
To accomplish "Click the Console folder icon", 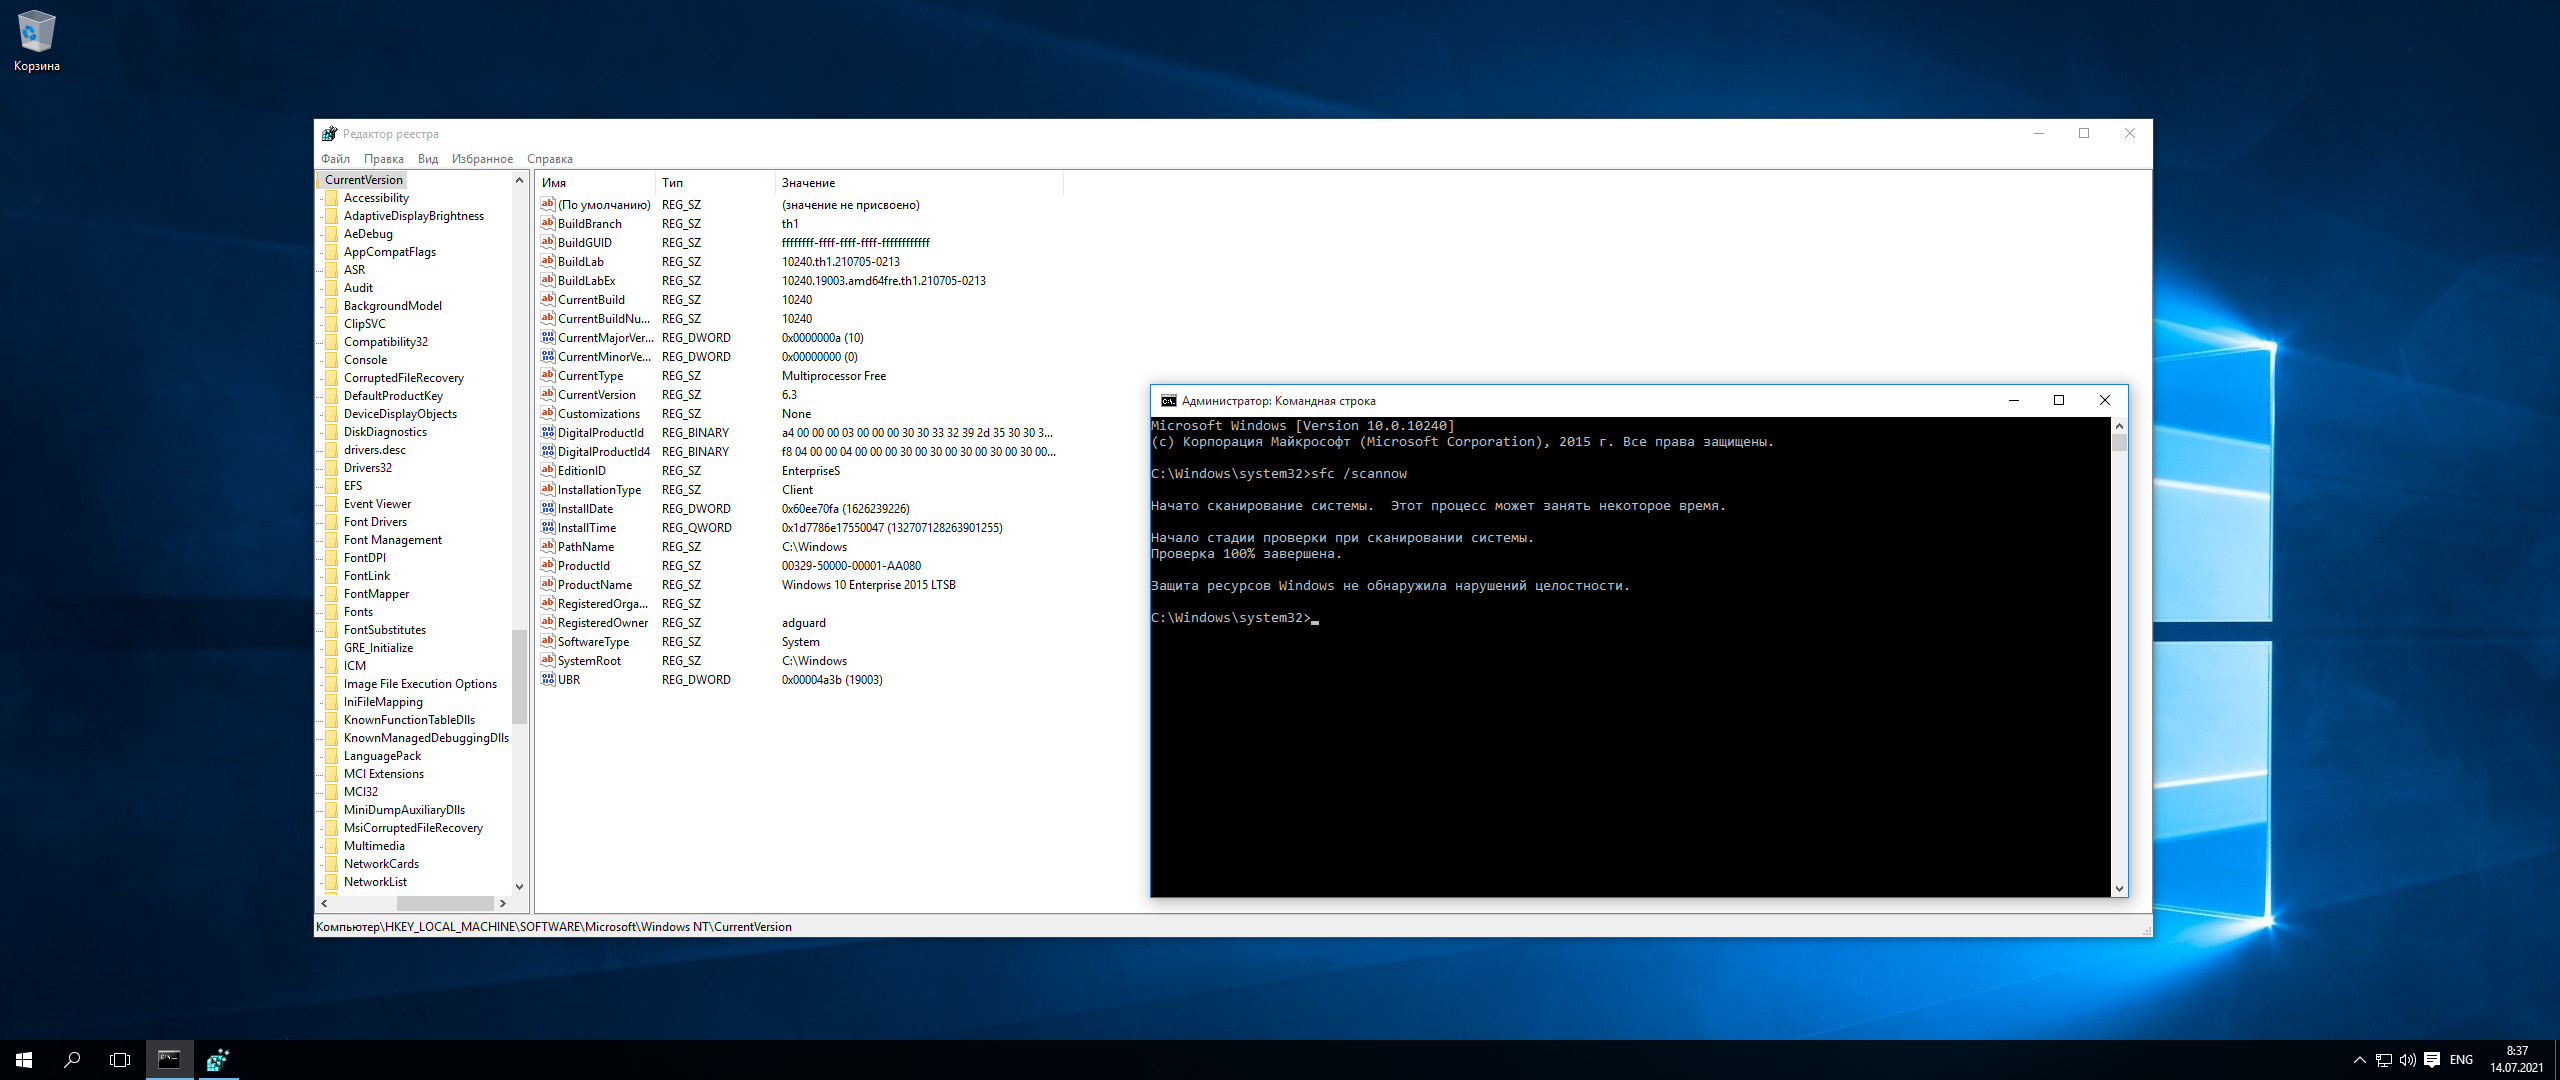I will [332, 360].
